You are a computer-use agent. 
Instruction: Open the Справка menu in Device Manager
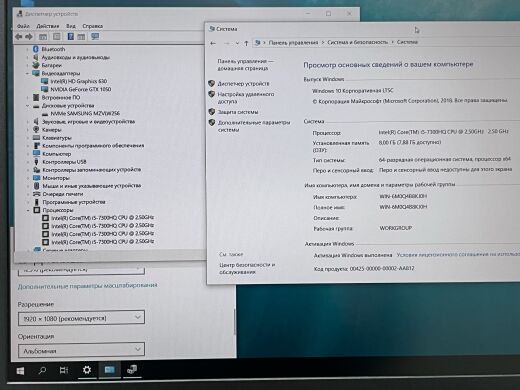coord(93,26)
